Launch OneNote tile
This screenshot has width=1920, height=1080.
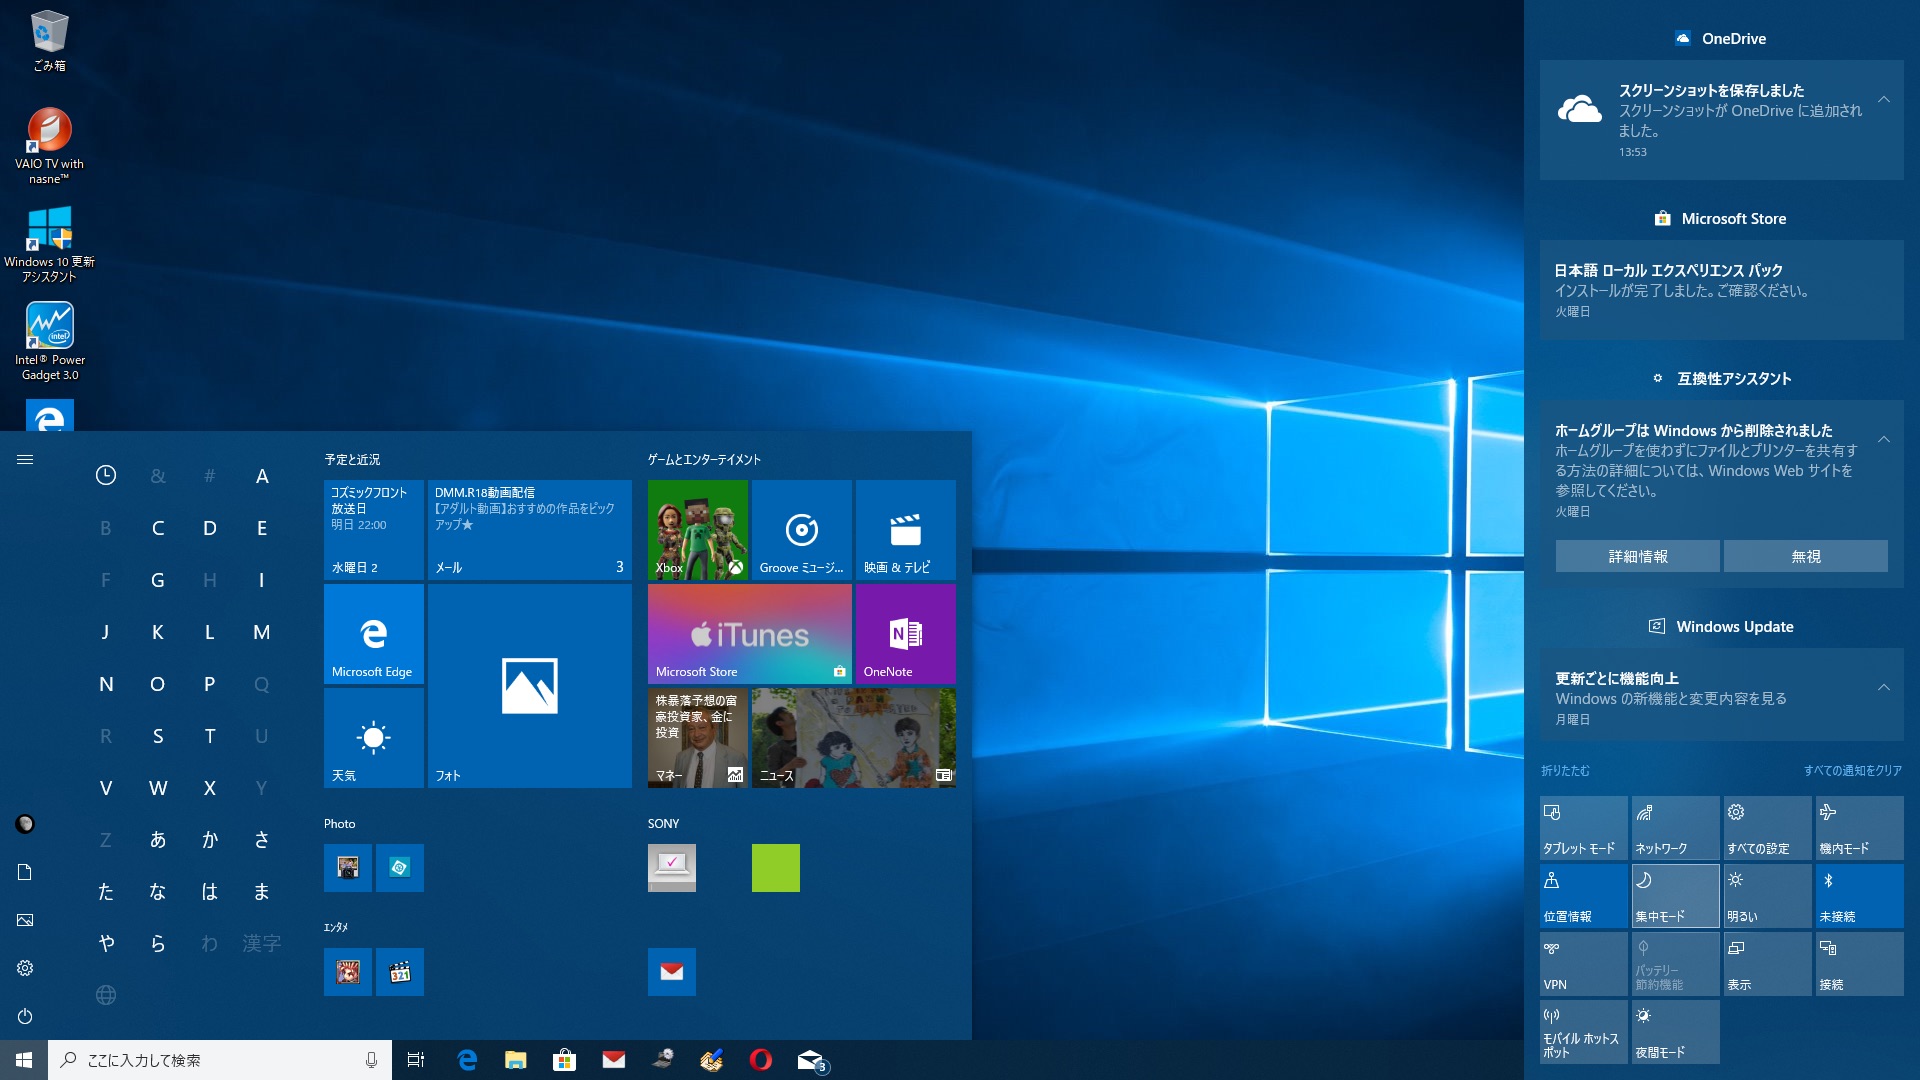coord(905,634)
